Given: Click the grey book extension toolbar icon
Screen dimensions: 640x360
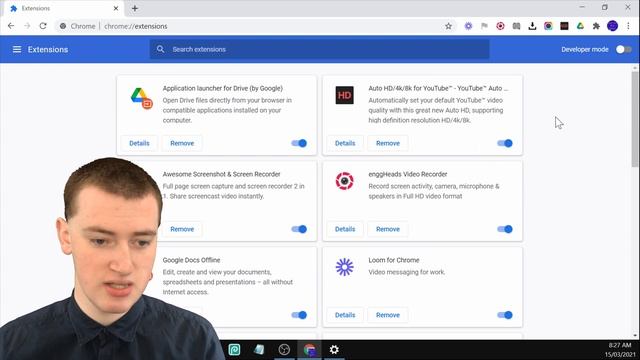Looking at the screenshot, I should pyautogui.click(x=516, y=26).
